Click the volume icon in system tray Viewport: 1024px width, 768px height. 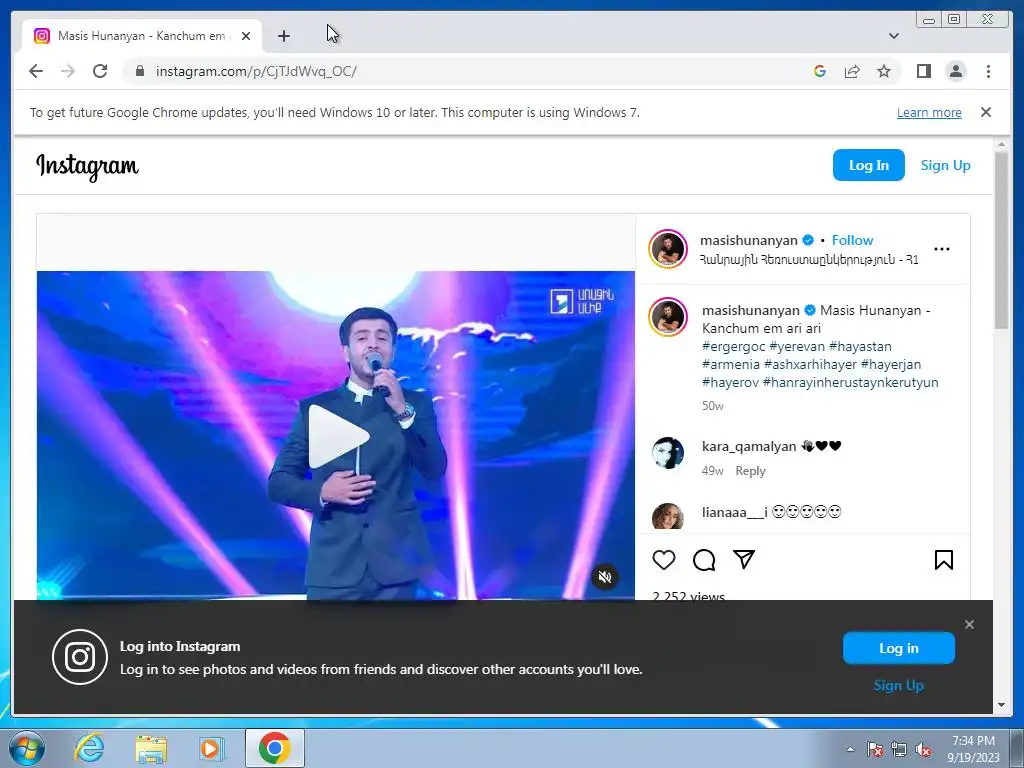(x=923, y=749)
